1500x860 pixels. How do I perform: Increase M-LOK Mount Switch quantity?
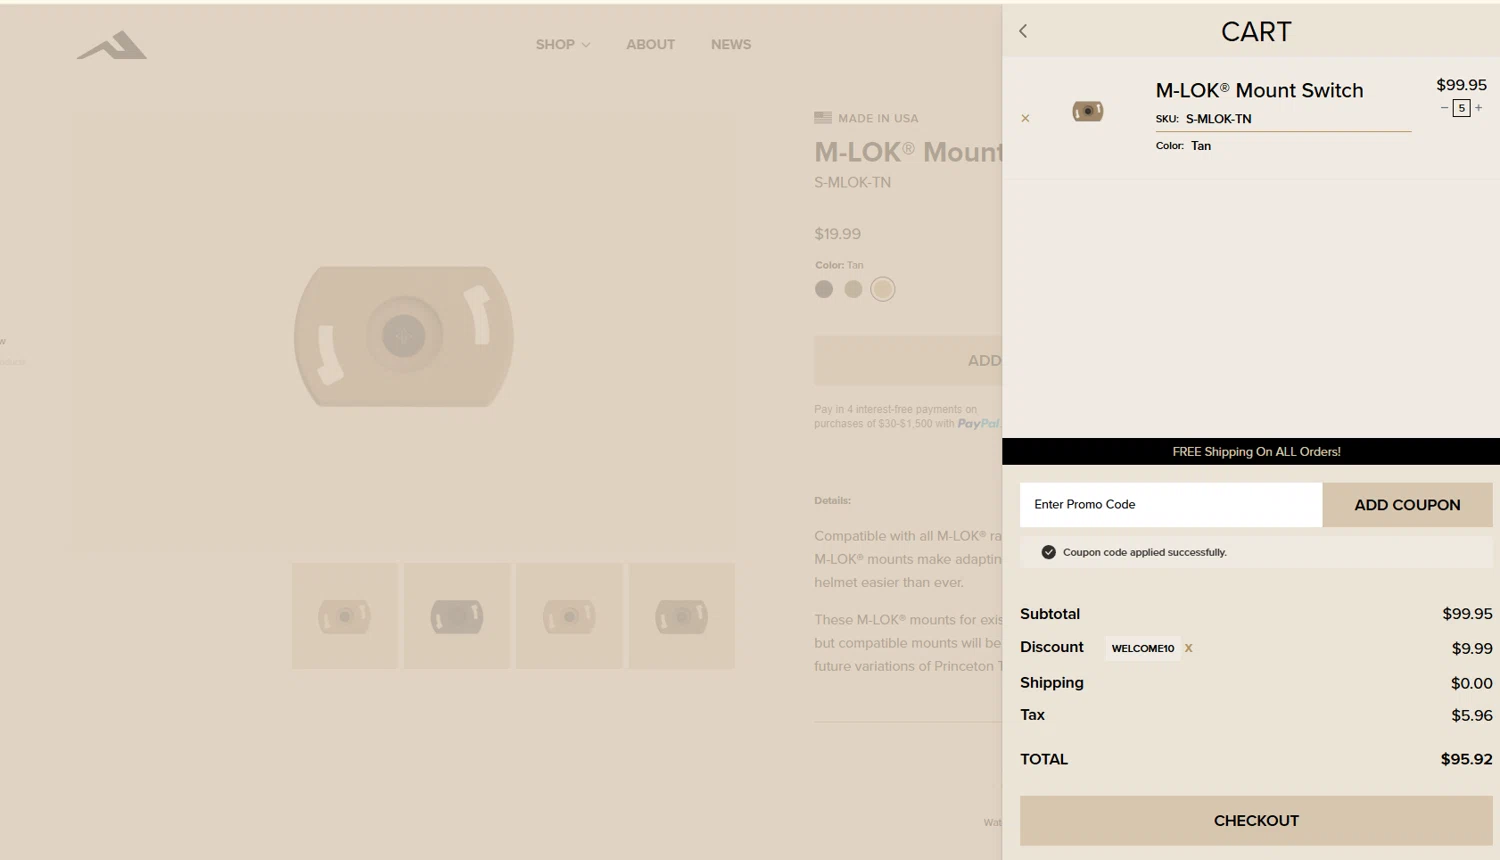coord(1479,108)
